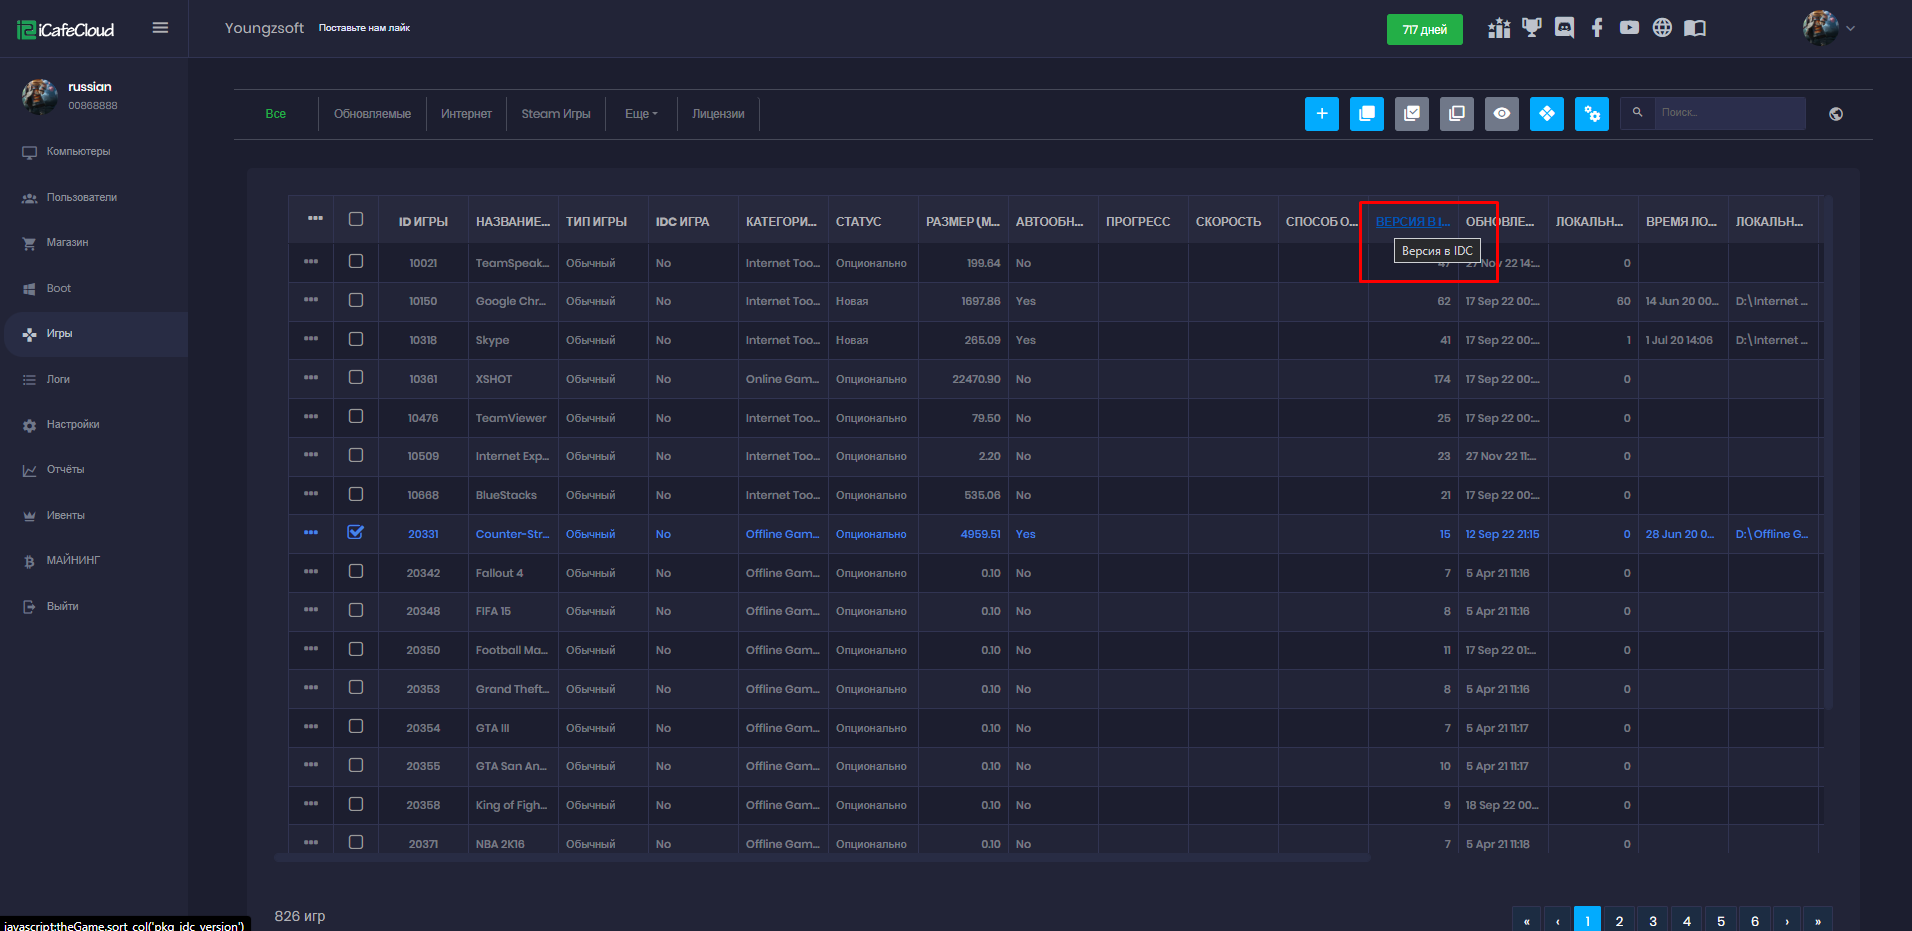The image size is (1912, 931).
Task: Open Магазин in the sidebar
Action: 67,243
